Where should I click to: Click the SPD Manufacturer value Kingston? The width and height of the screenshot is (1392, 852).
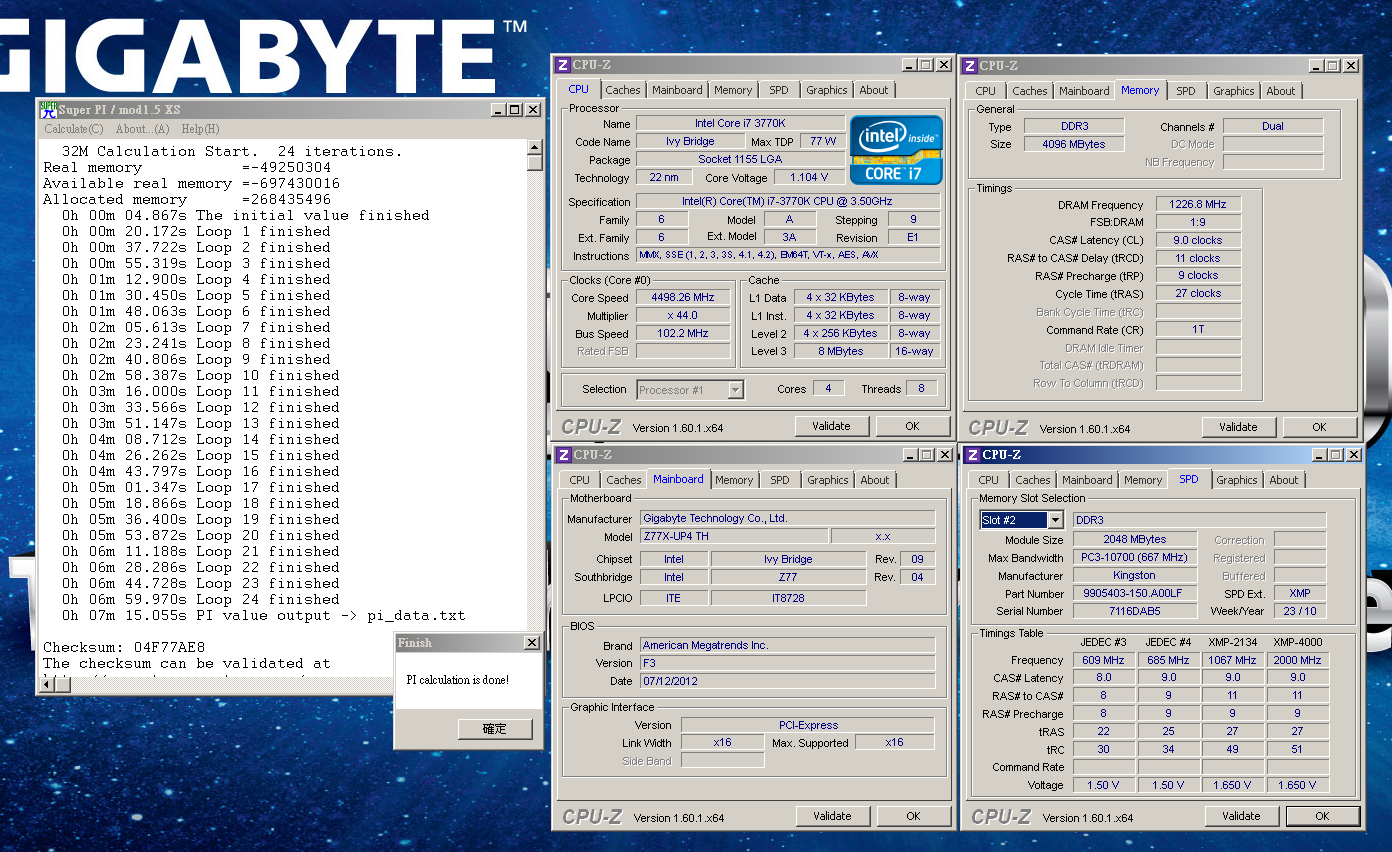1134,575
